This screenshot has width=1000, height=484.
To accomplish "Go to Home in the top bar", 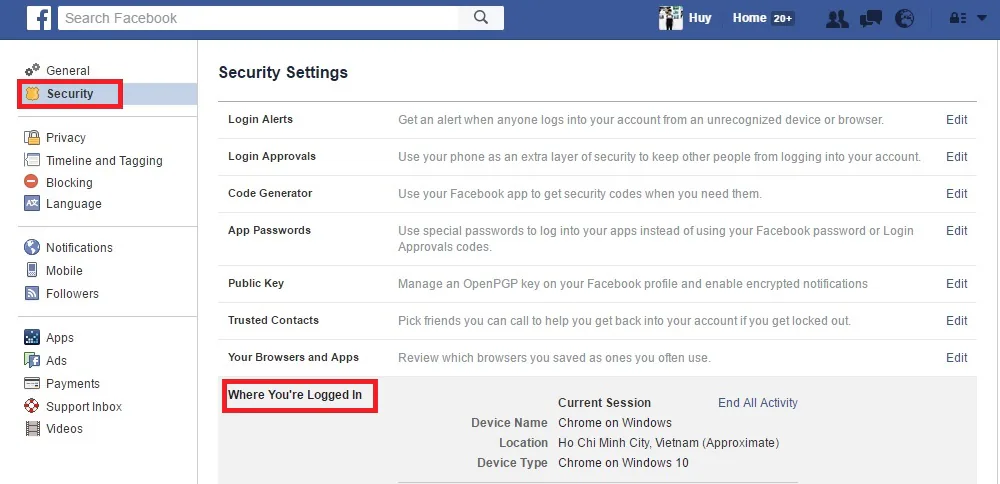I will click(x=749, y=18).
